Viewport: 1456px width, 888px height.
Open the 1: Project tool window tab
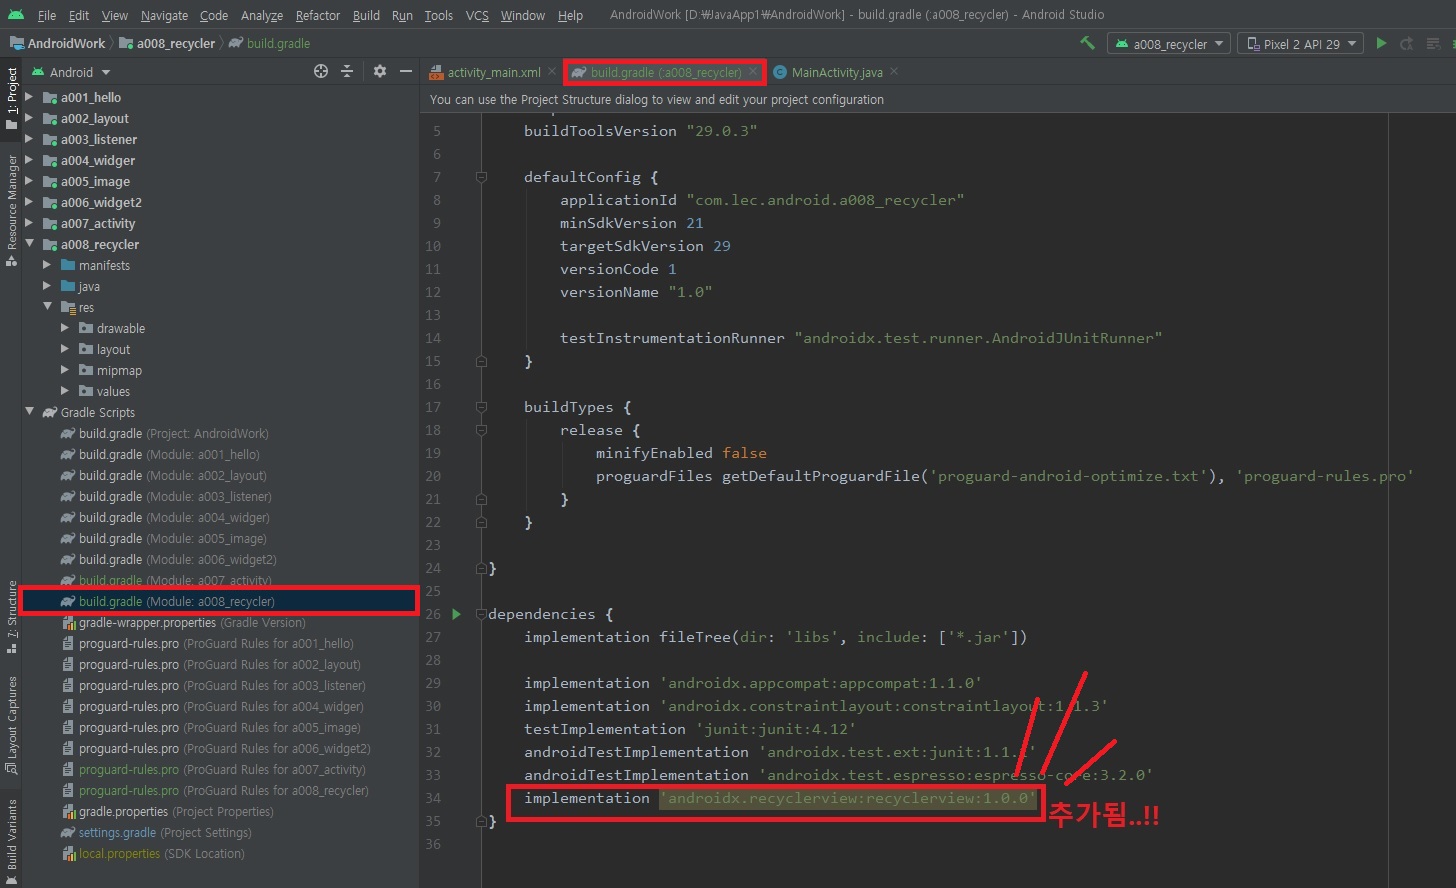pyautogui.click(x=11, y=98)
